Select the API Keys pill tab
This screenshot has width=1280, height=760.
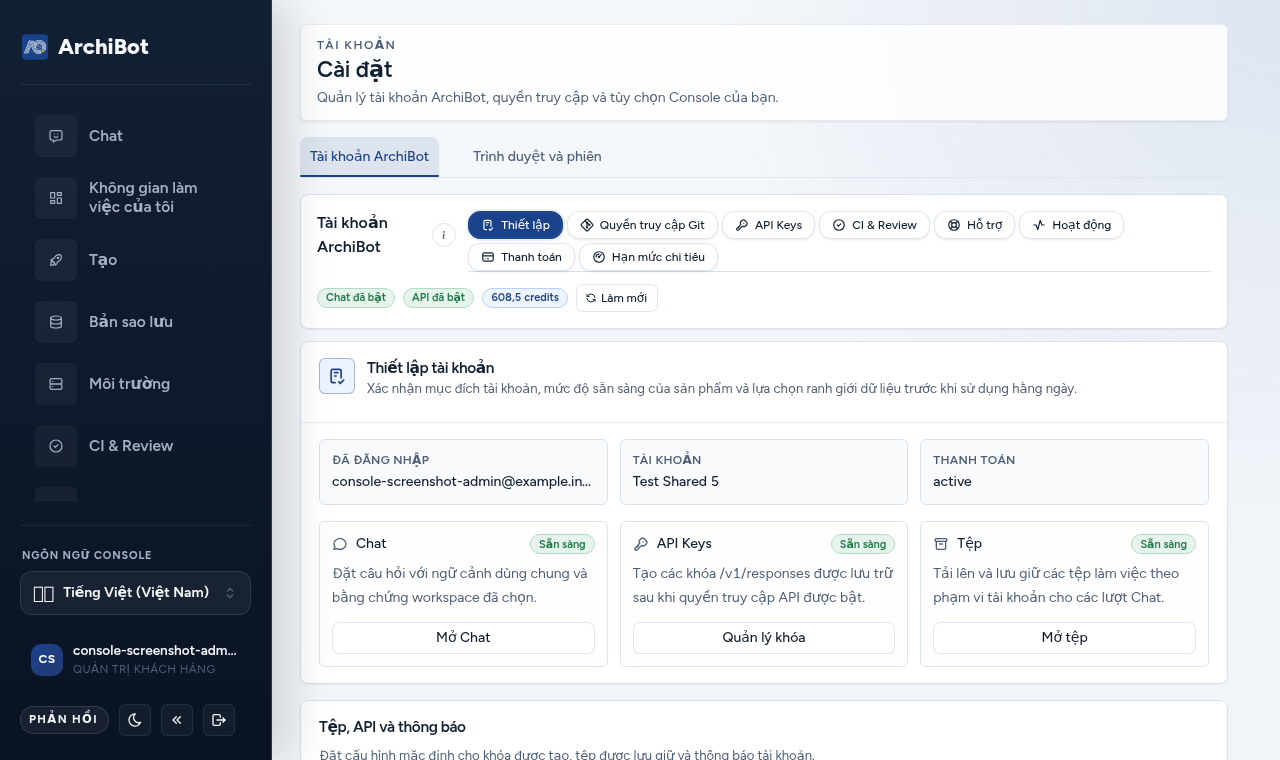768,225
